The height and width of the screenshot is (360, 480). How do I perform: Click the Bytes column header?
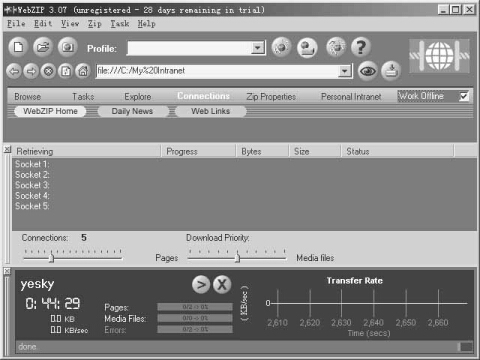tap(262, 151)
